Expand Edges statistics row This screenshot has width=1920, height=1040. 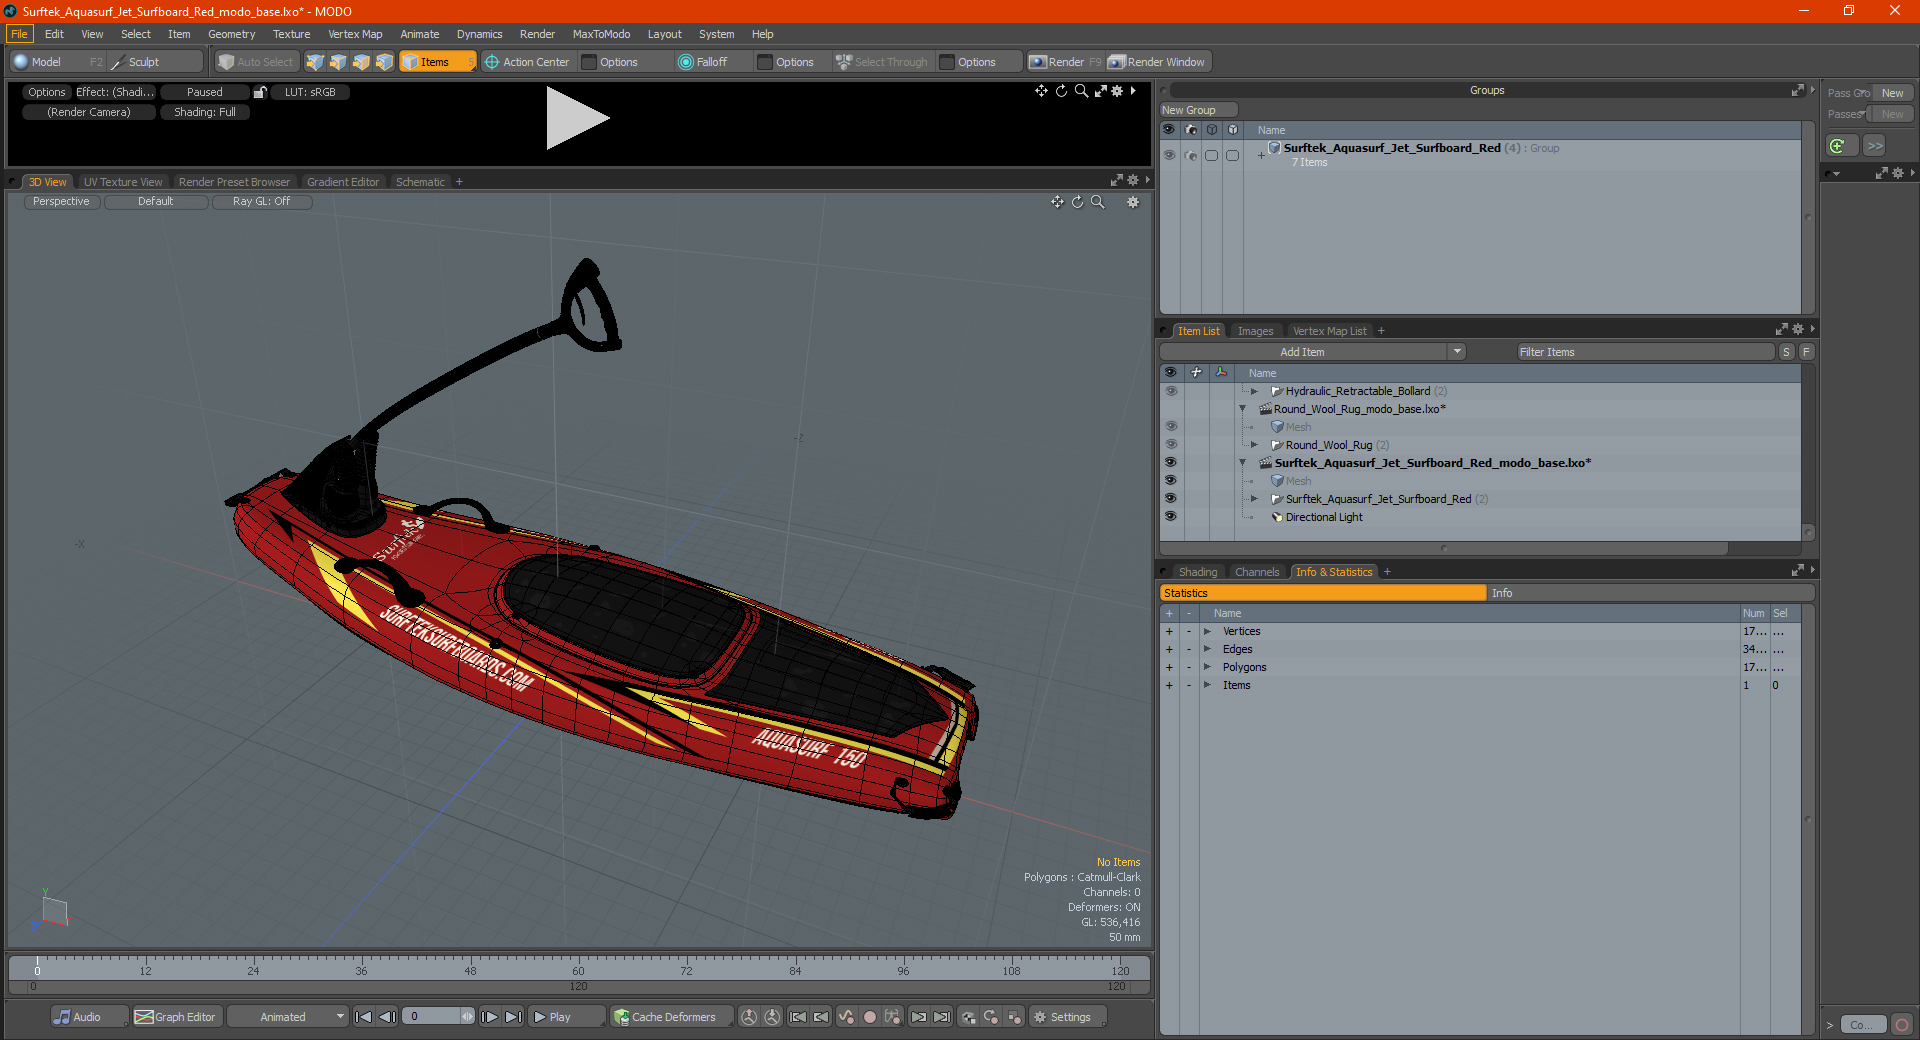[1207, 649]
